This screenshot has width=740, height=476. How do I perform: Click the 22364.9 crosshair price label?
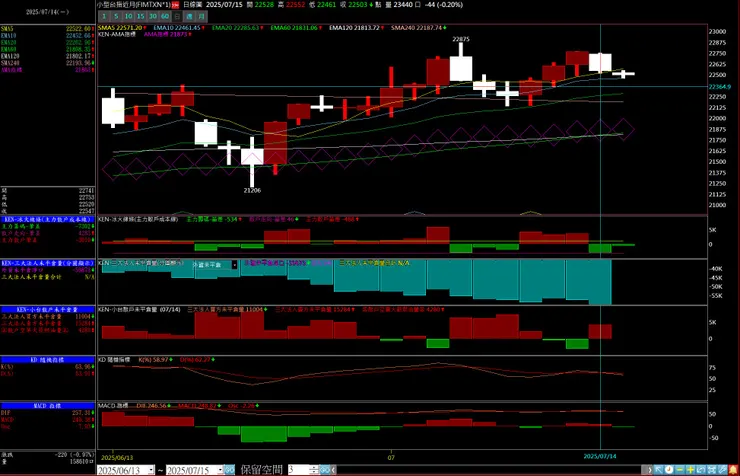click(720, 87)
